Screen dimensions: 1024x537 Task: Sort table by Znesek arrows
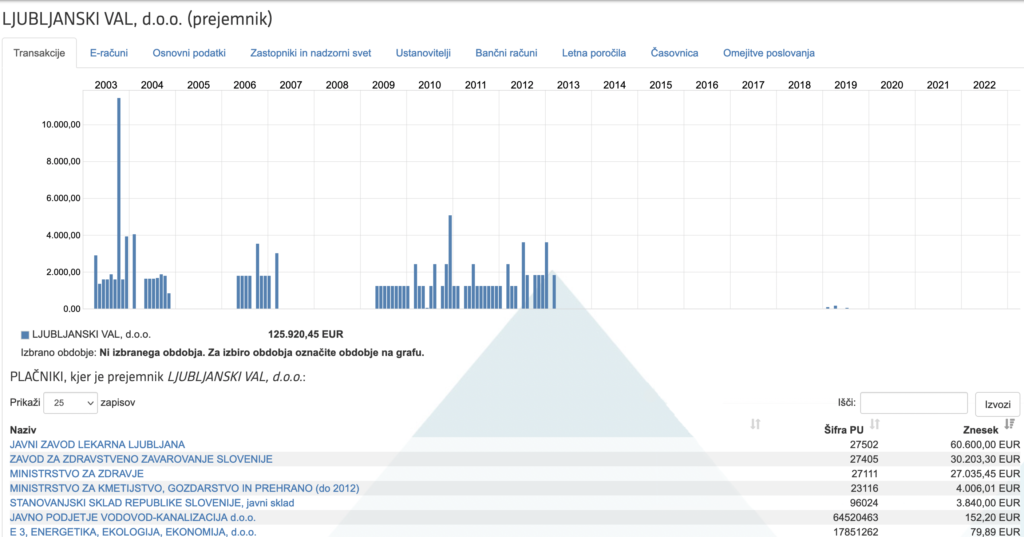coord(1010,424)
